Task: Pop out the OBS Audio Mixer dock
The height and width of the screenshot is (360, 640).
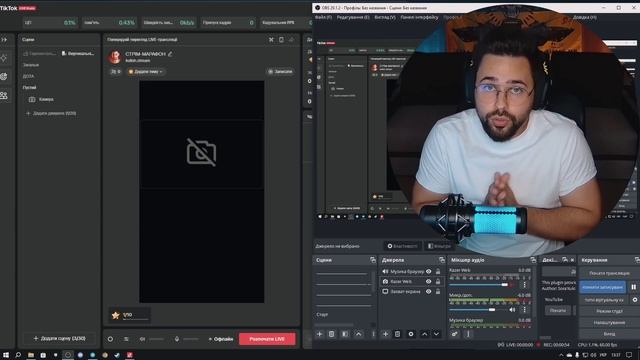Action: 533,260
